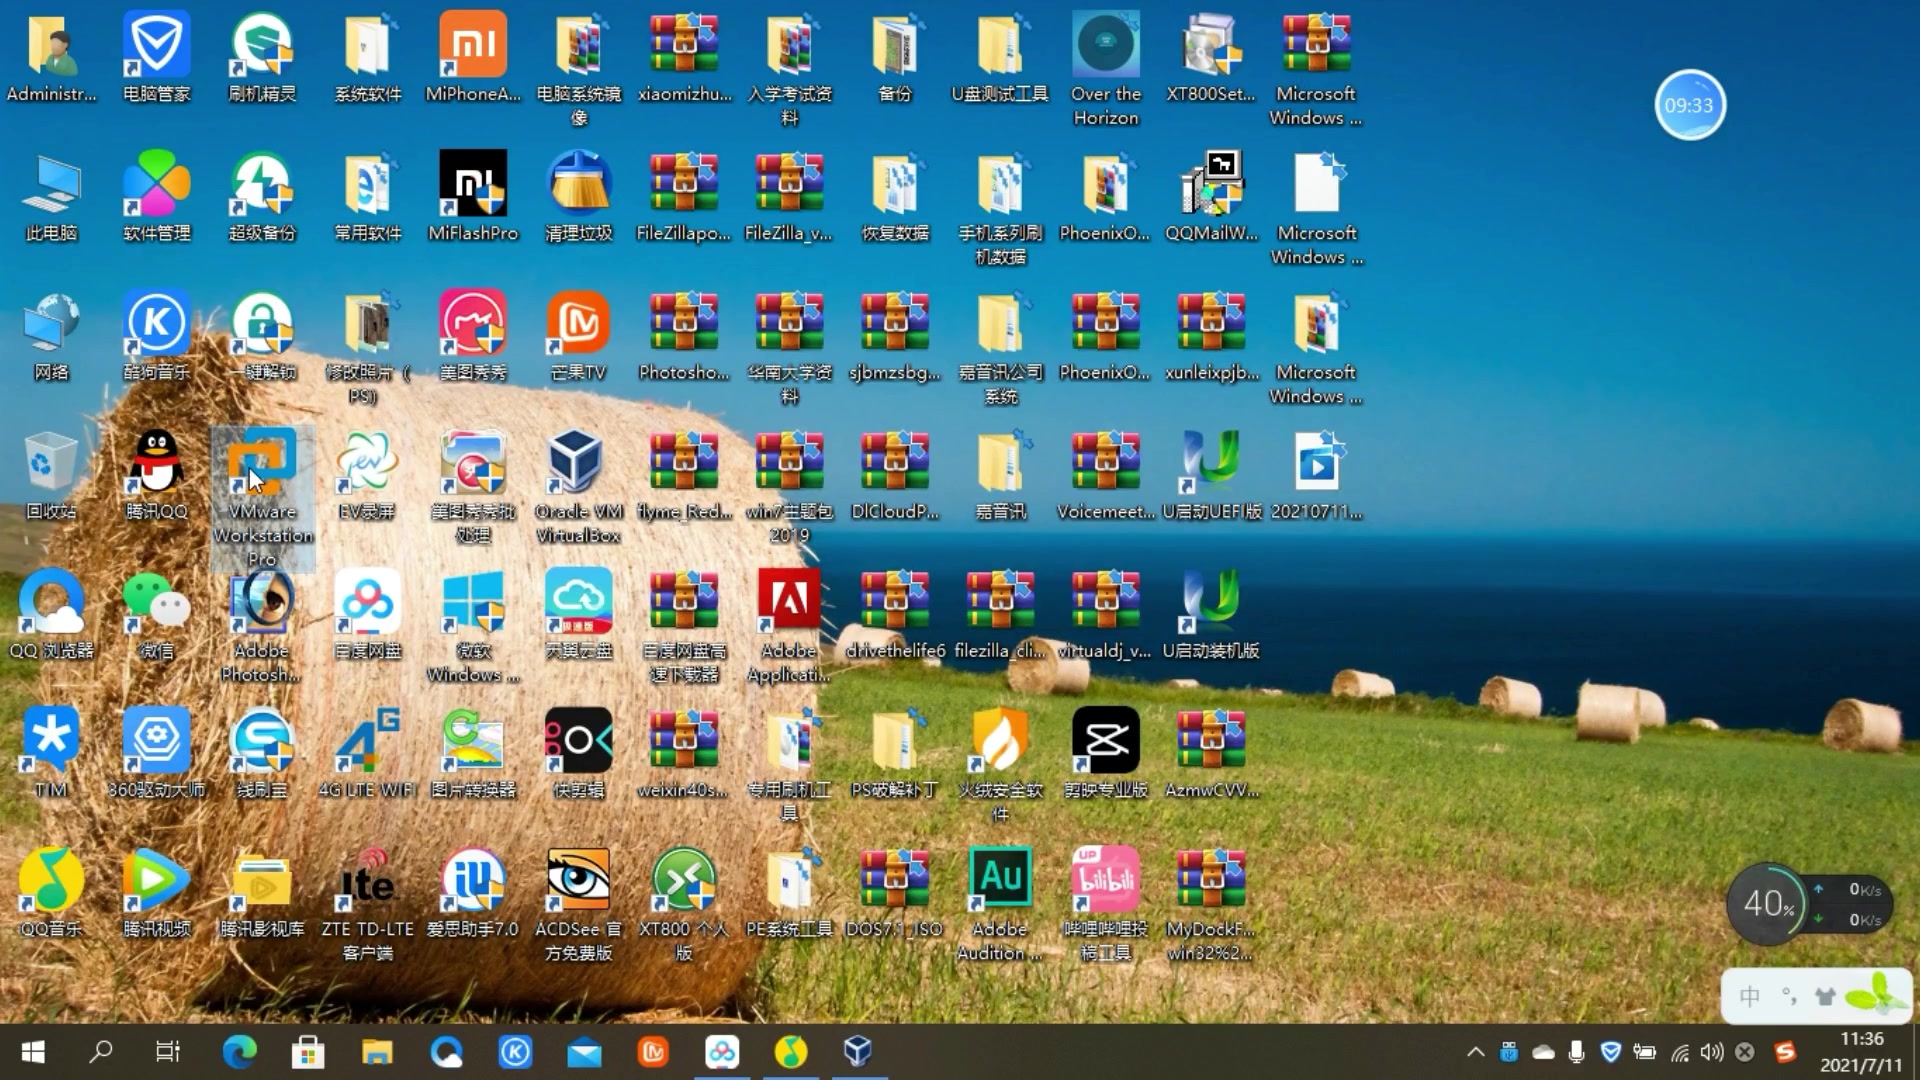The width and height of the screenshot is (1920, 1080).
Task: Open the QQ音乐 desktop shortcut
Action: pyautogui.click(x=51, y=892)
